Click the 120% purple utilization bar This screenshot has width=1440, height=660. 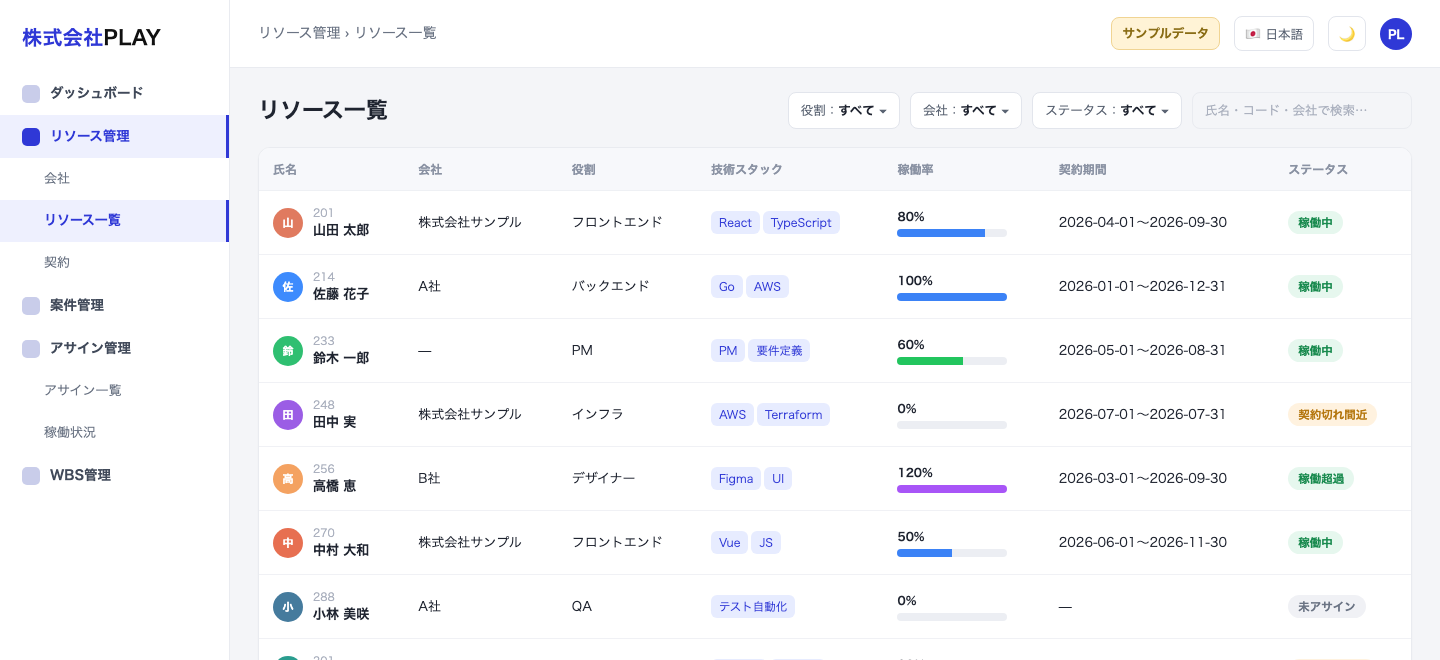coord(952,489)
